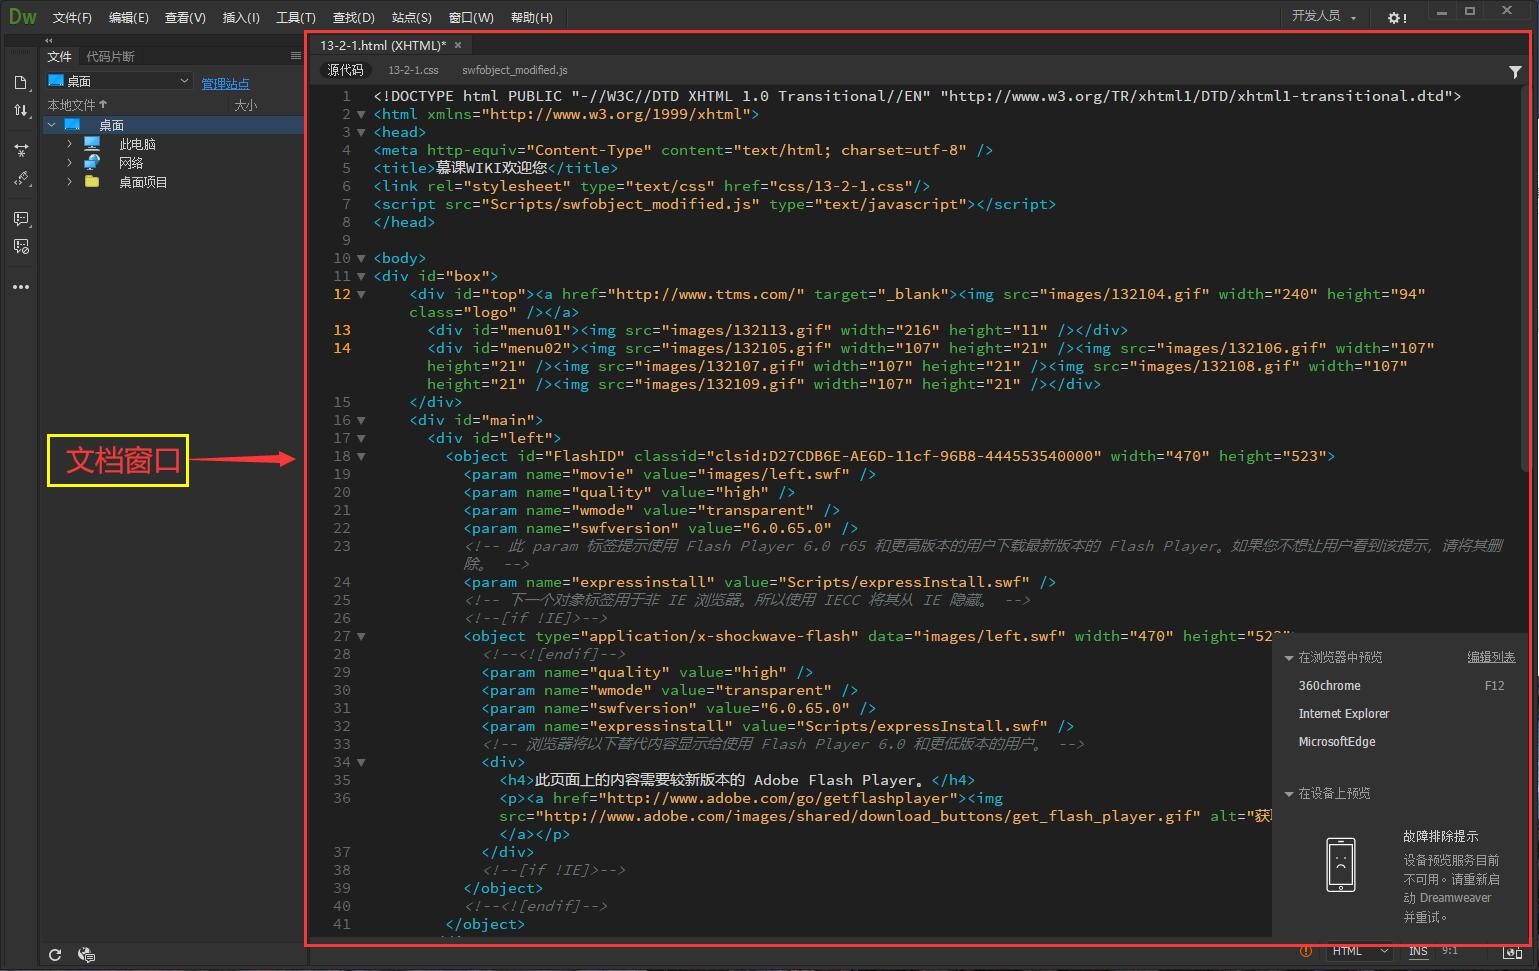Viewport: 1539px width, 971px height.
Task: Open the sync settings gear icon
Action: [x=1397, y=17]
